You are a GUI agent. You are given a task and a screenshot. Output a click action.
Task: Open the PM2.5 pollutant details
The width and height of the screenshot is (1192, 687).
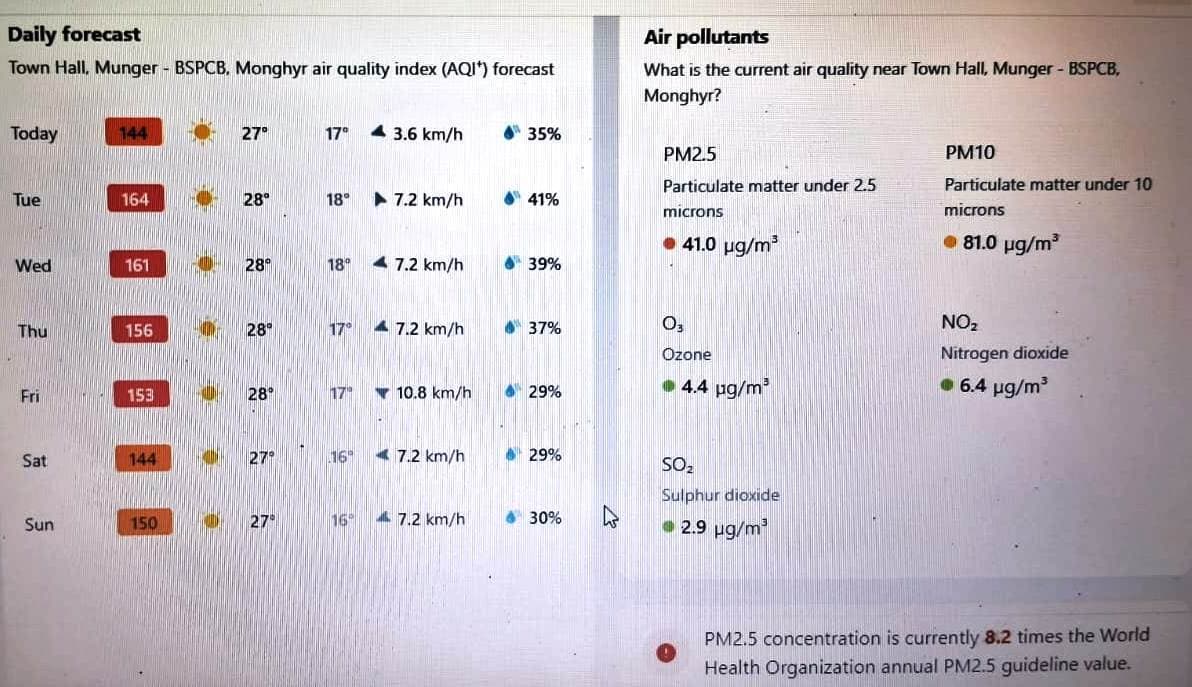tap(690, 154)
